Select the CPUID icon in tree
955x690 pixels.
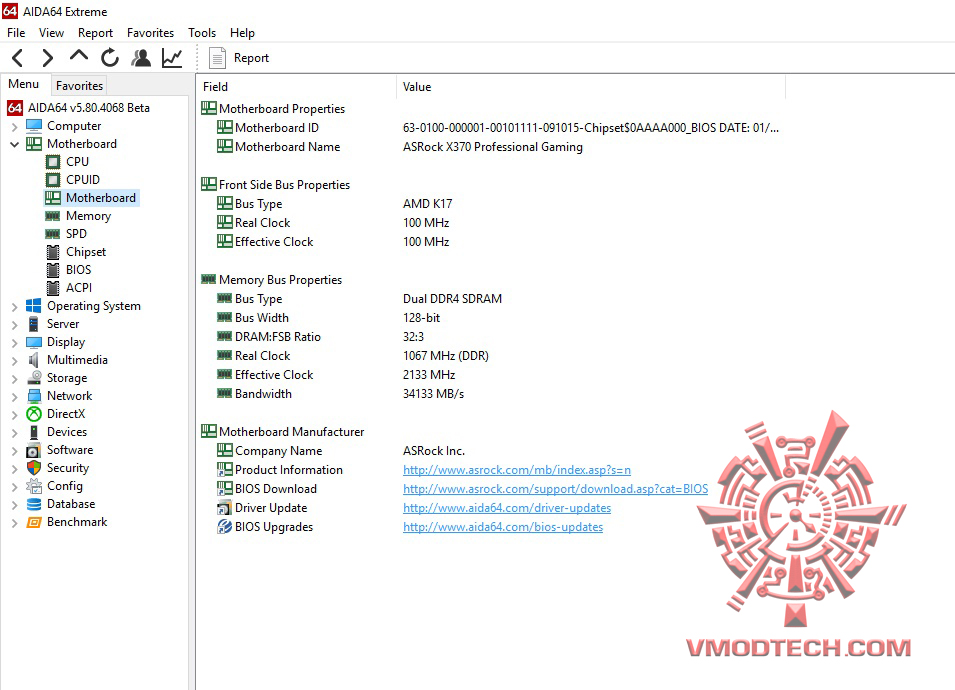click(53, 180)
